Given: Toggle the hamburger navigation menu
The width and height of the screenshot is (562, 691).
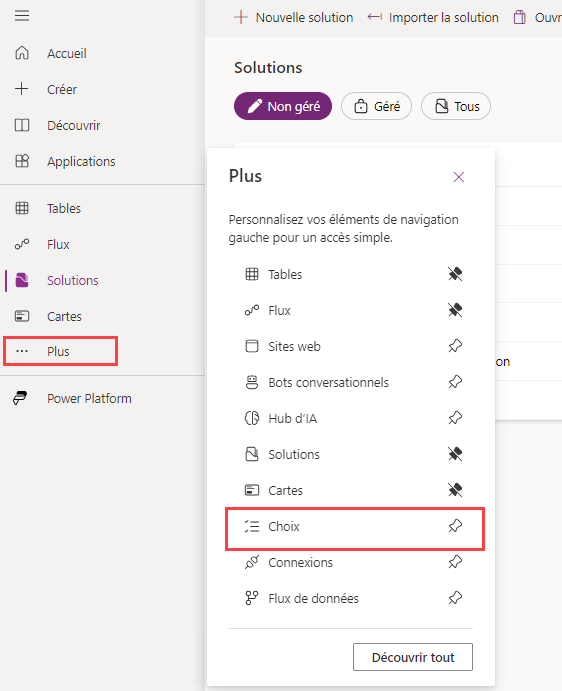Looking at the screenshot, I should coord(22,16).
